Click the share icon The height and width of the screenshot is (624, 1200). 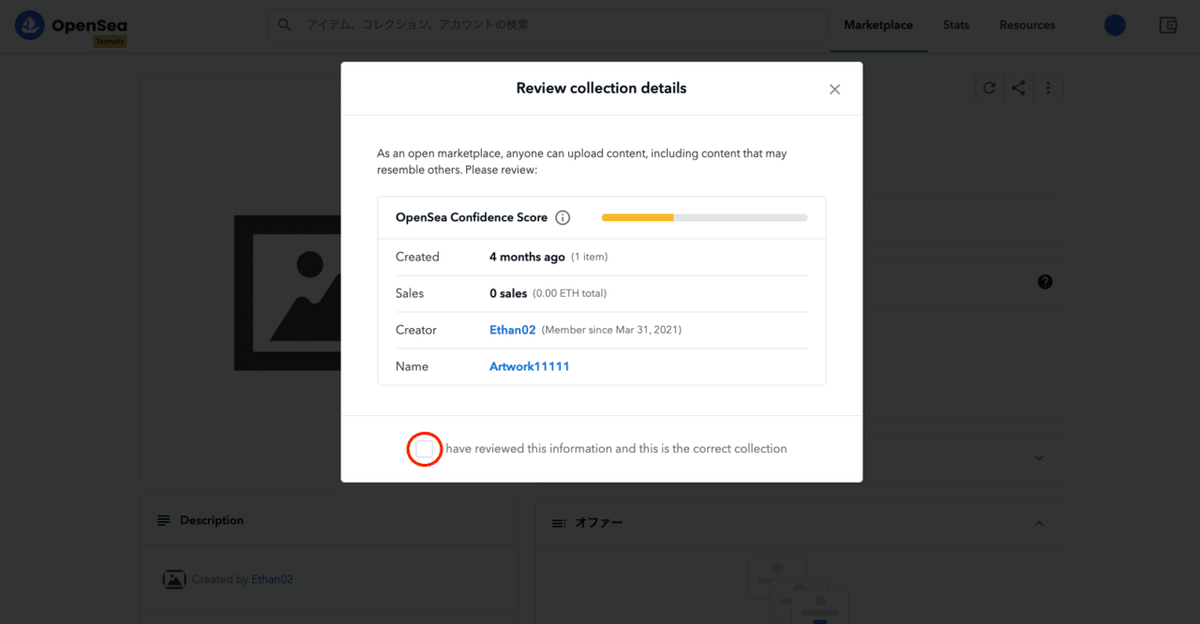click(1018, 88)
